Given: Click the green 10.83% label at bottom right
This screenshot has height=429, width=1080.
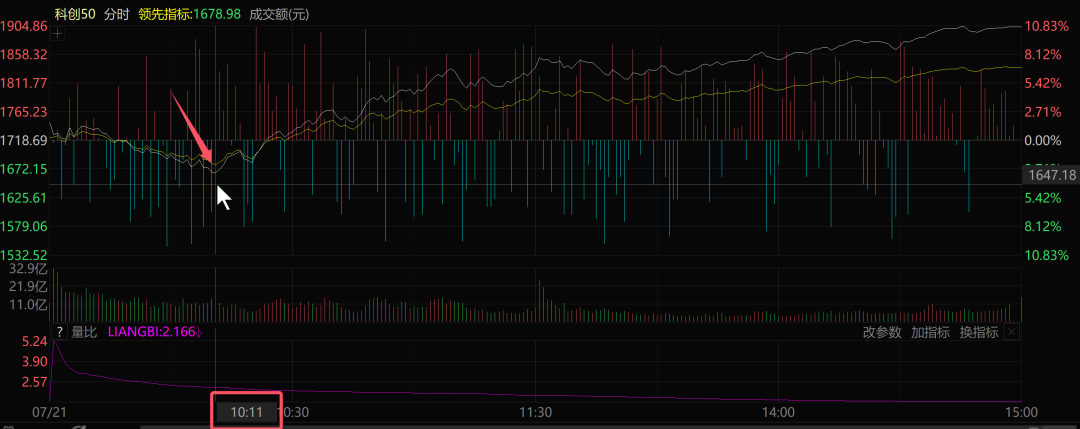Looking at the screenshot, I should 1047,255.
